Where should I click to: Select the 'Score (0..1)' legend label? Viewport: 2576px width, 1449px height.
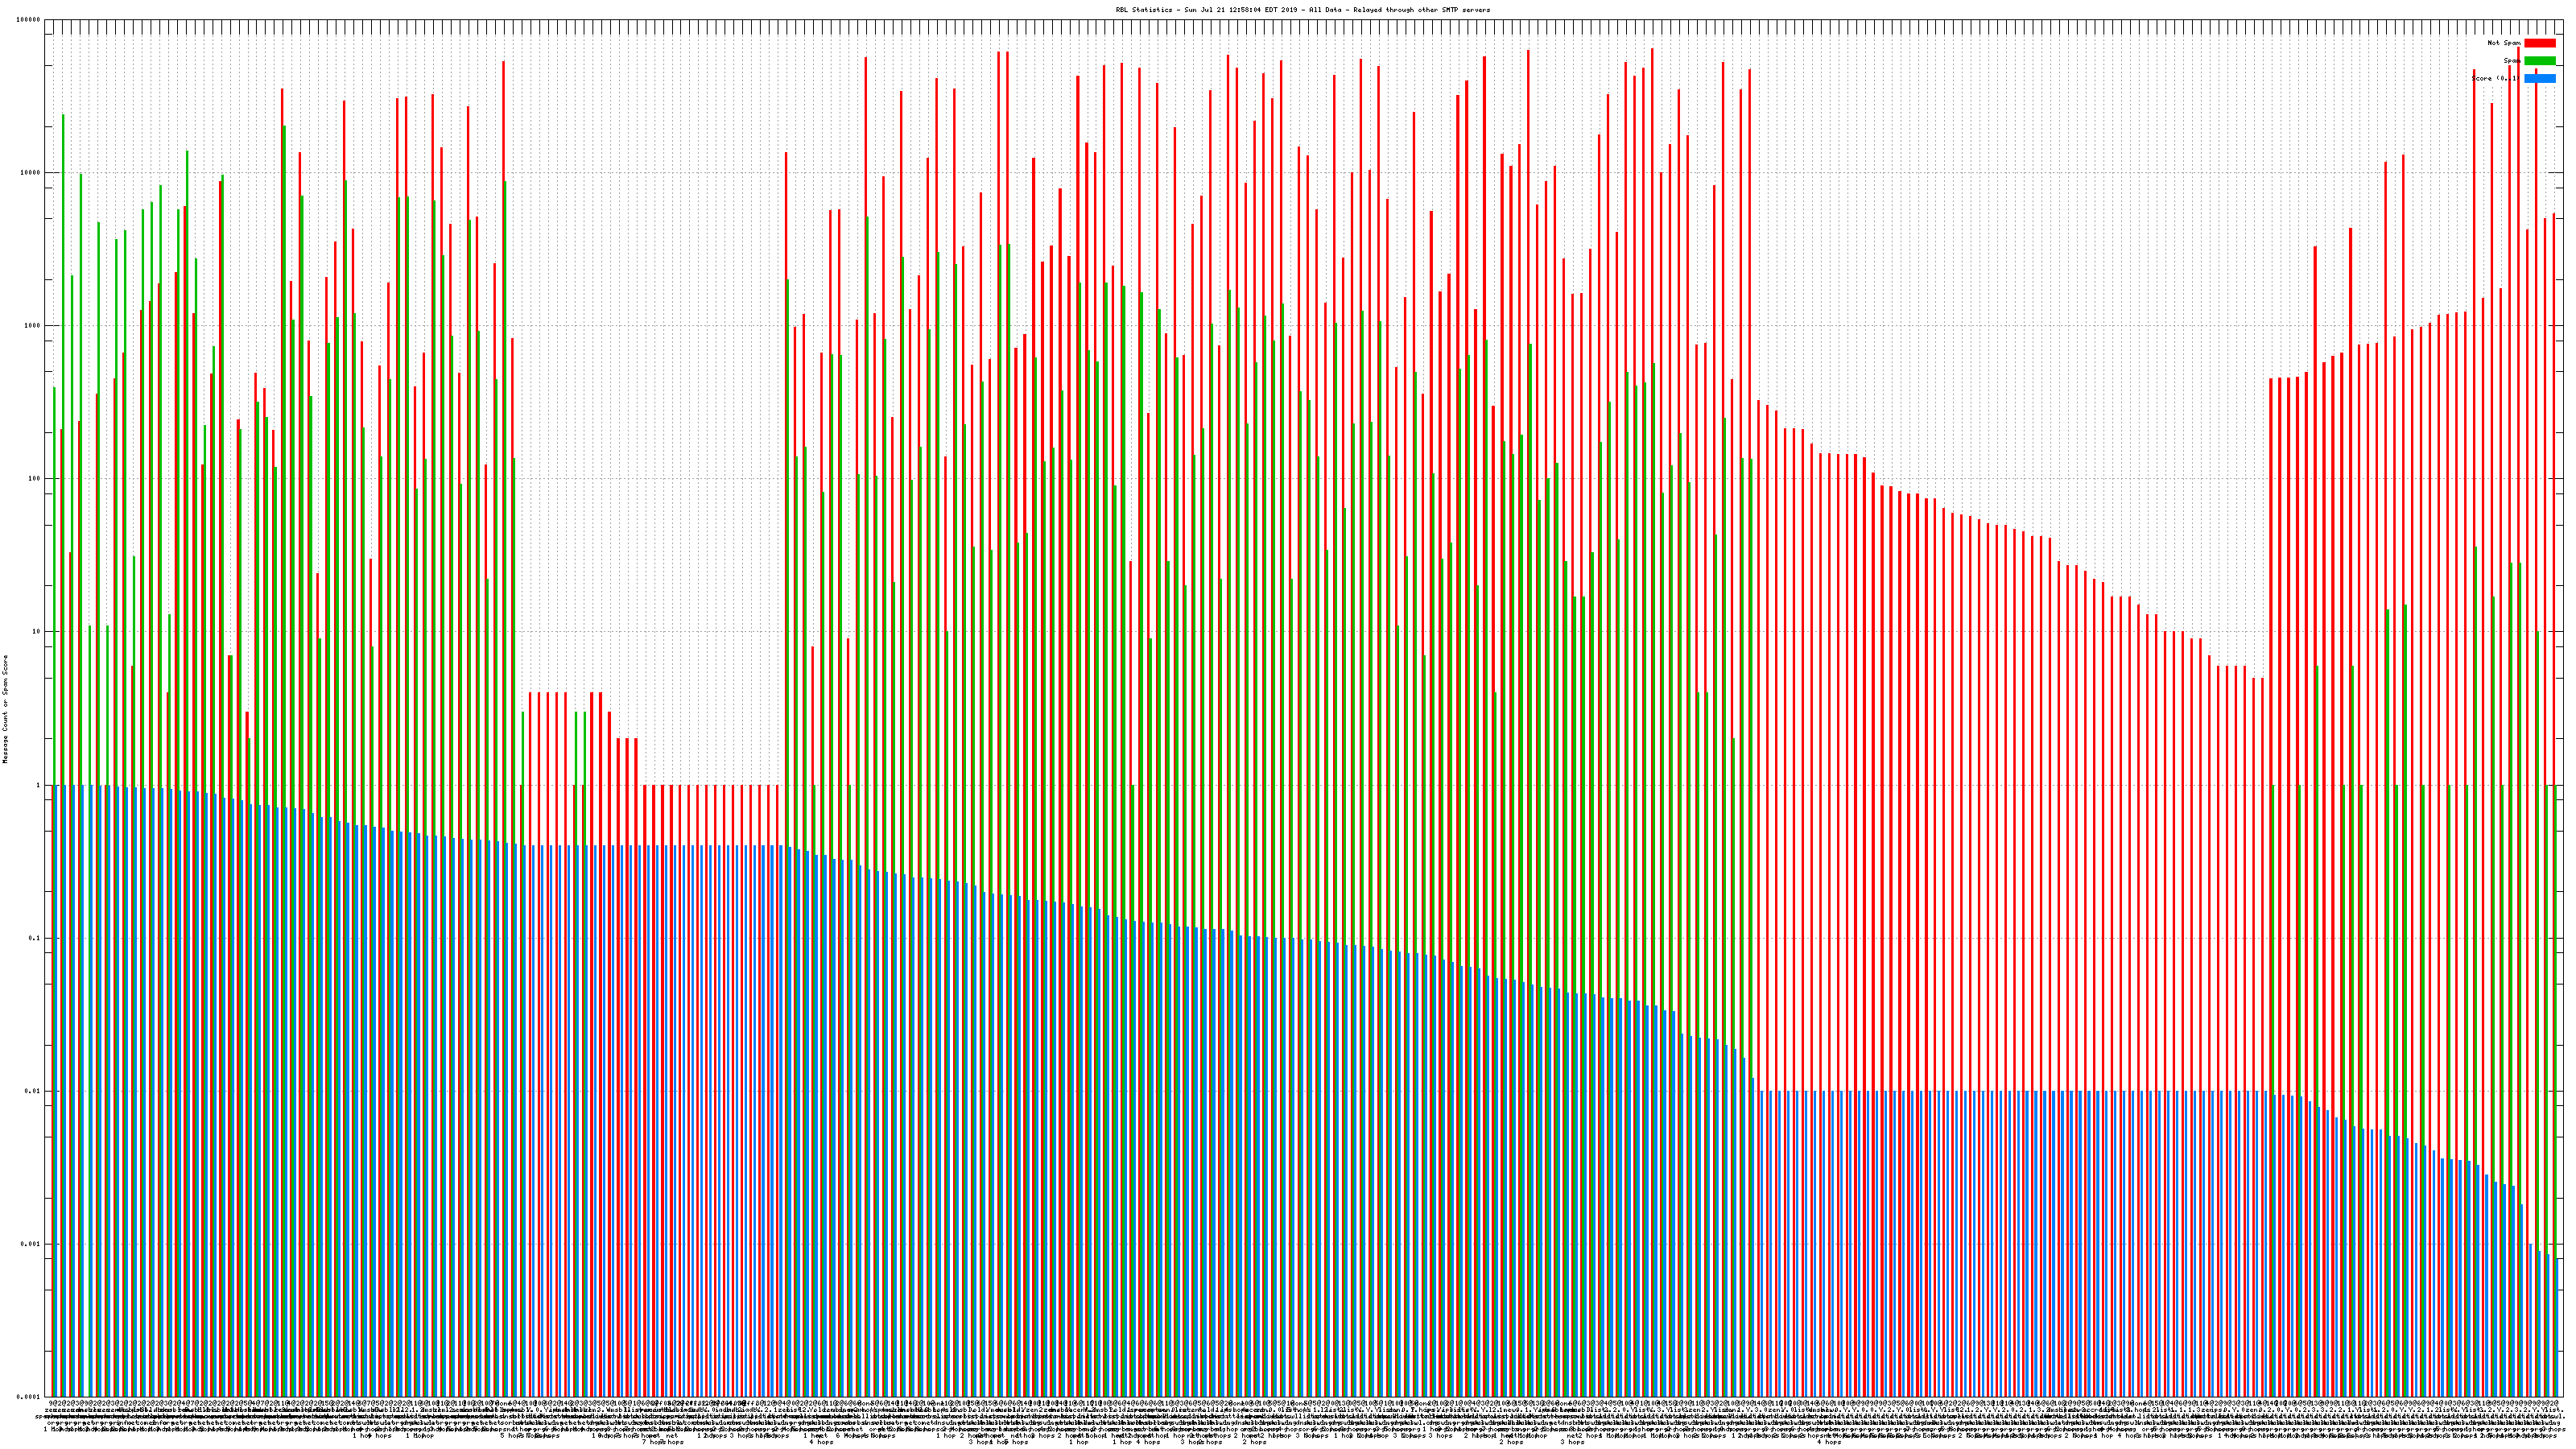point(2495,78)
